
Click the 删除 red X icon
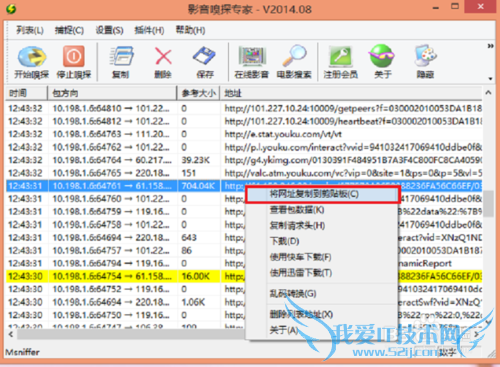(x=163, y=62)
